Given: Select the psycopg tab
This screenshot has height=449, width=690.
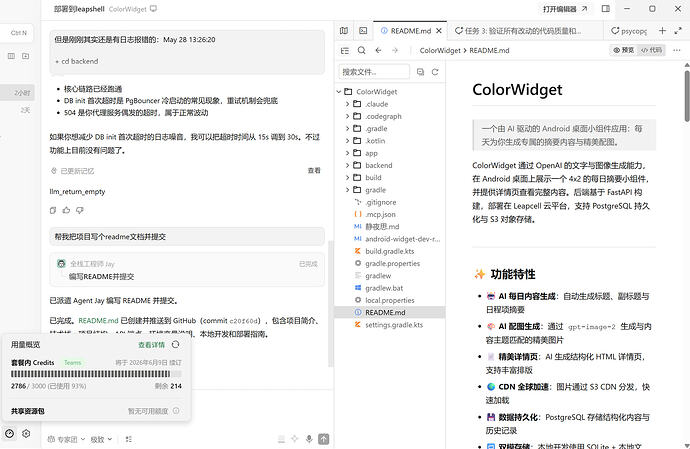Looking at the screenshot, I should coord(629,31).
